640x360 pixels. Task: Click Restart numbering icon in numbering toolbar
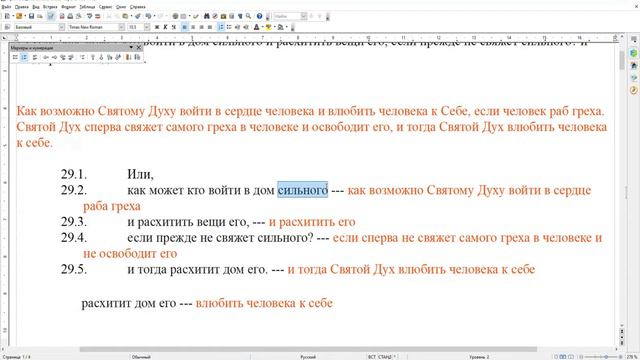pos(128,57)
